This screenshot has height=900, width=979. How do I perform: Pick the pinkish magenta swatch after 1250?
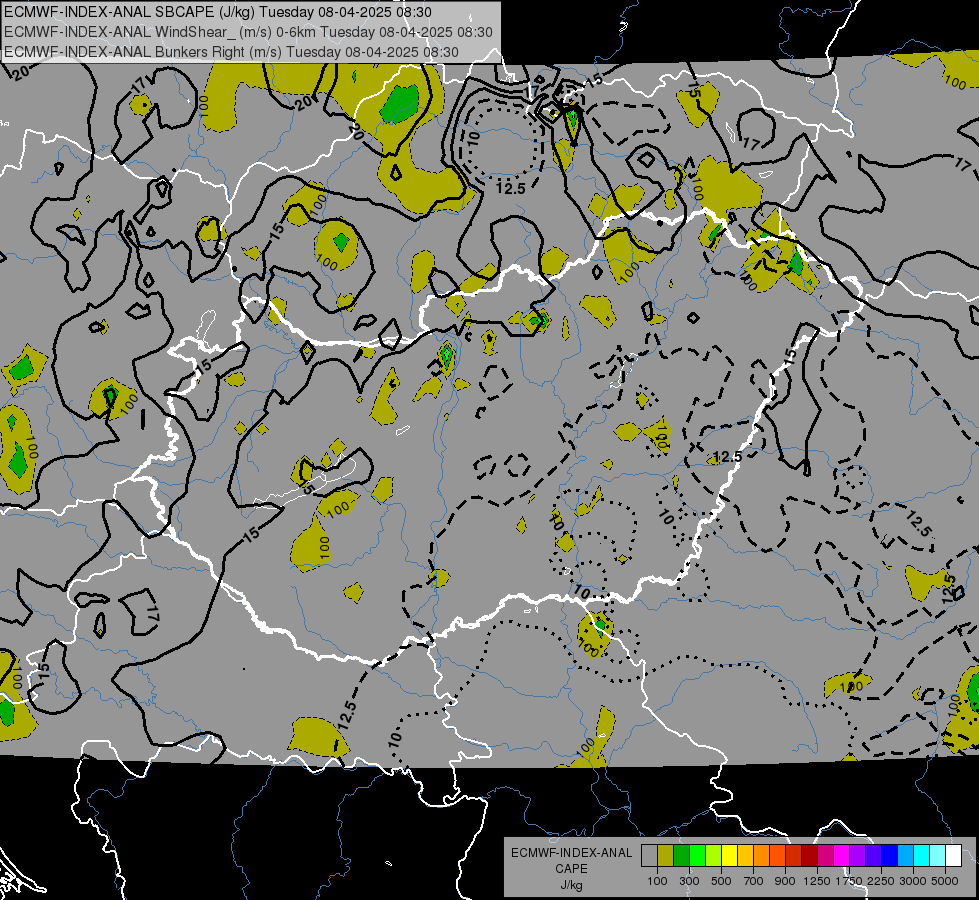(x=826, y=855)
